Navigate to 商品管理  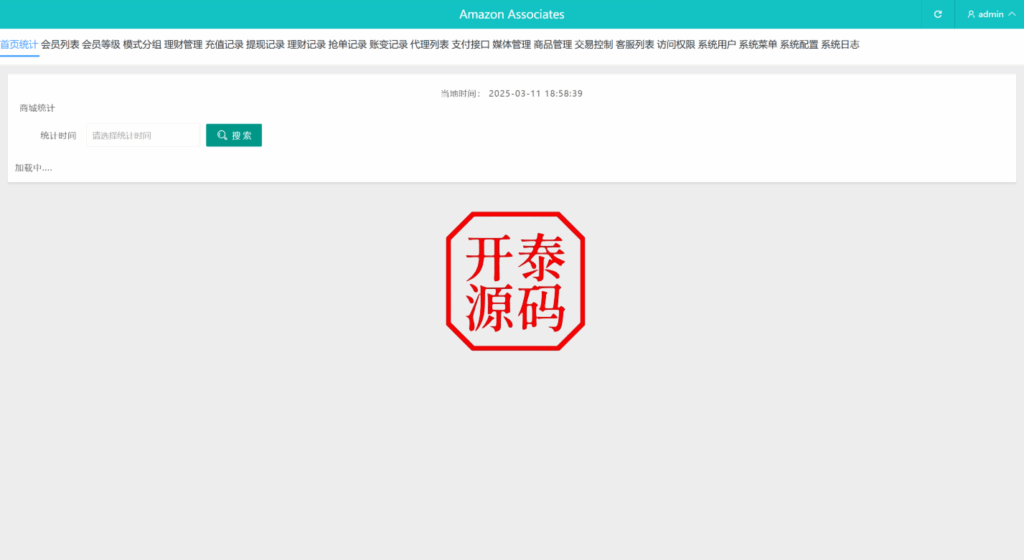pos(552,44)
